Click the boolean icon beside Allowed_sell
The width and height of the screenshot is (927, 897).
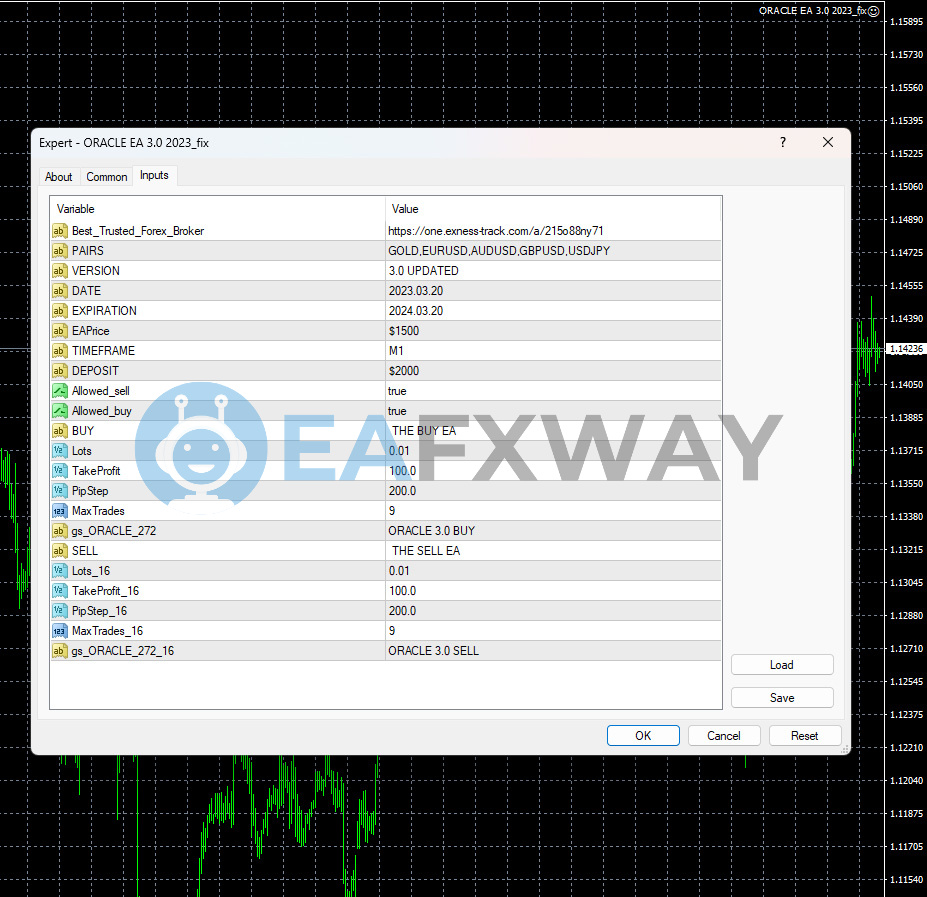tap(60, 391)
